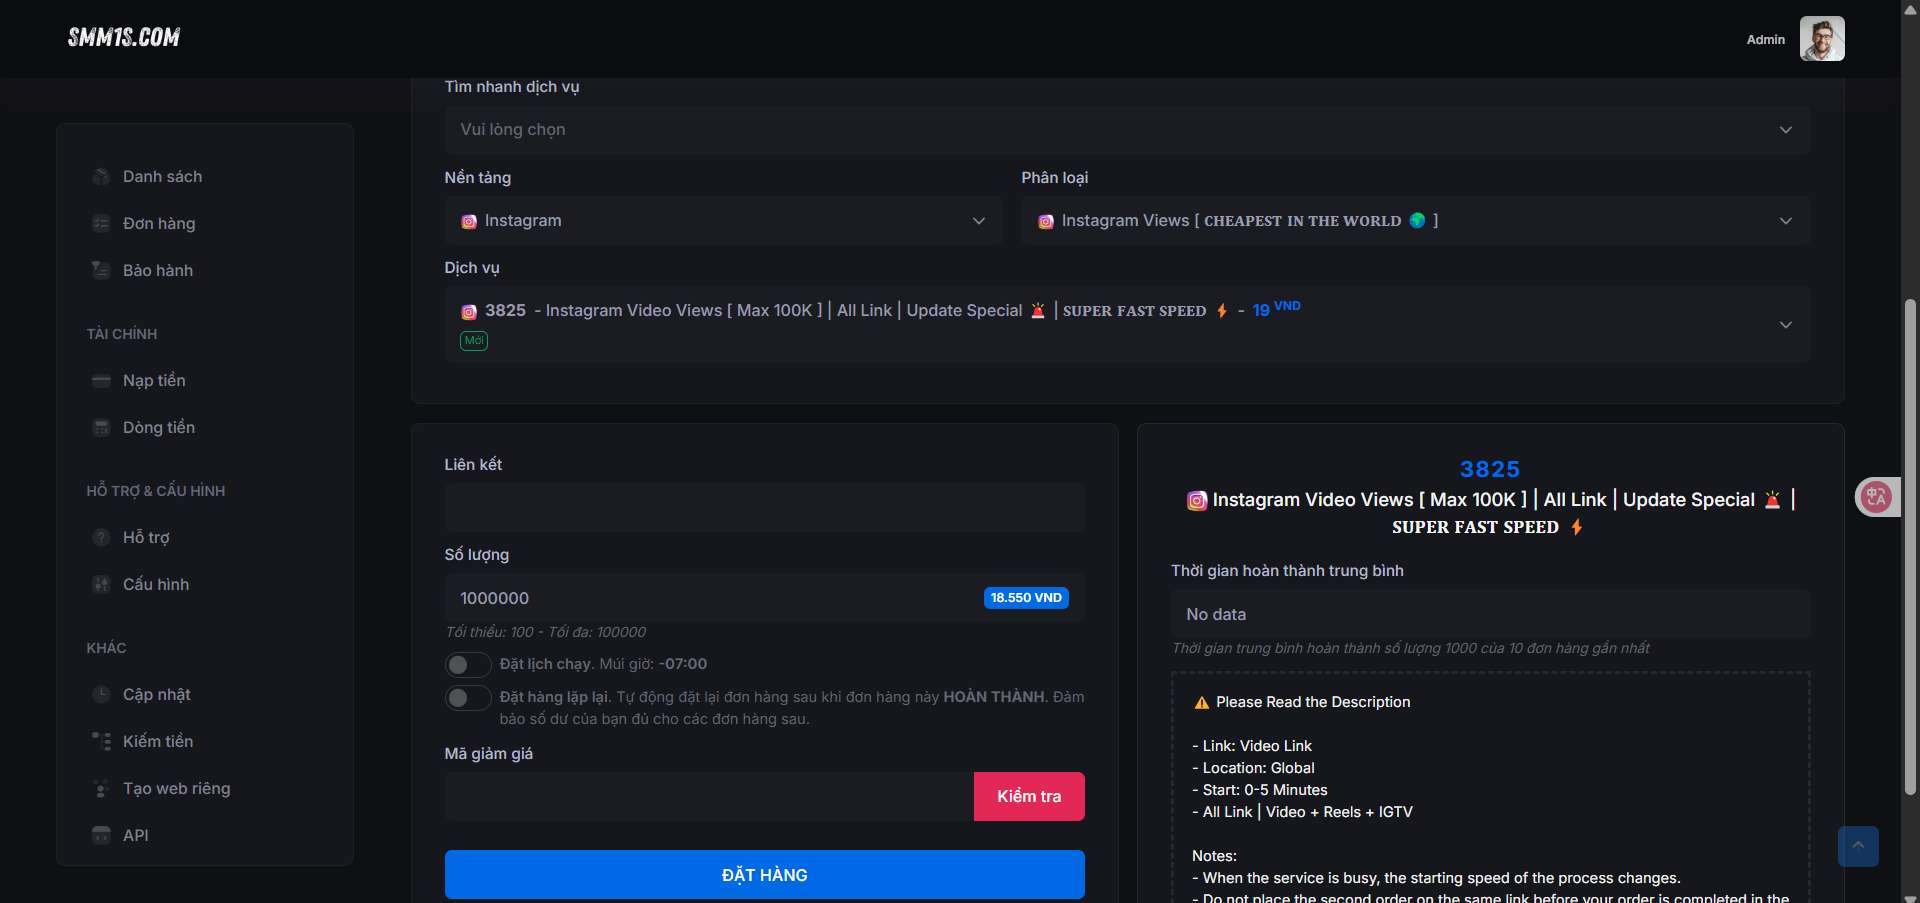
Task: Expand the Dịch vụ service 3825 dropdown
Action: click(1127, 325)
